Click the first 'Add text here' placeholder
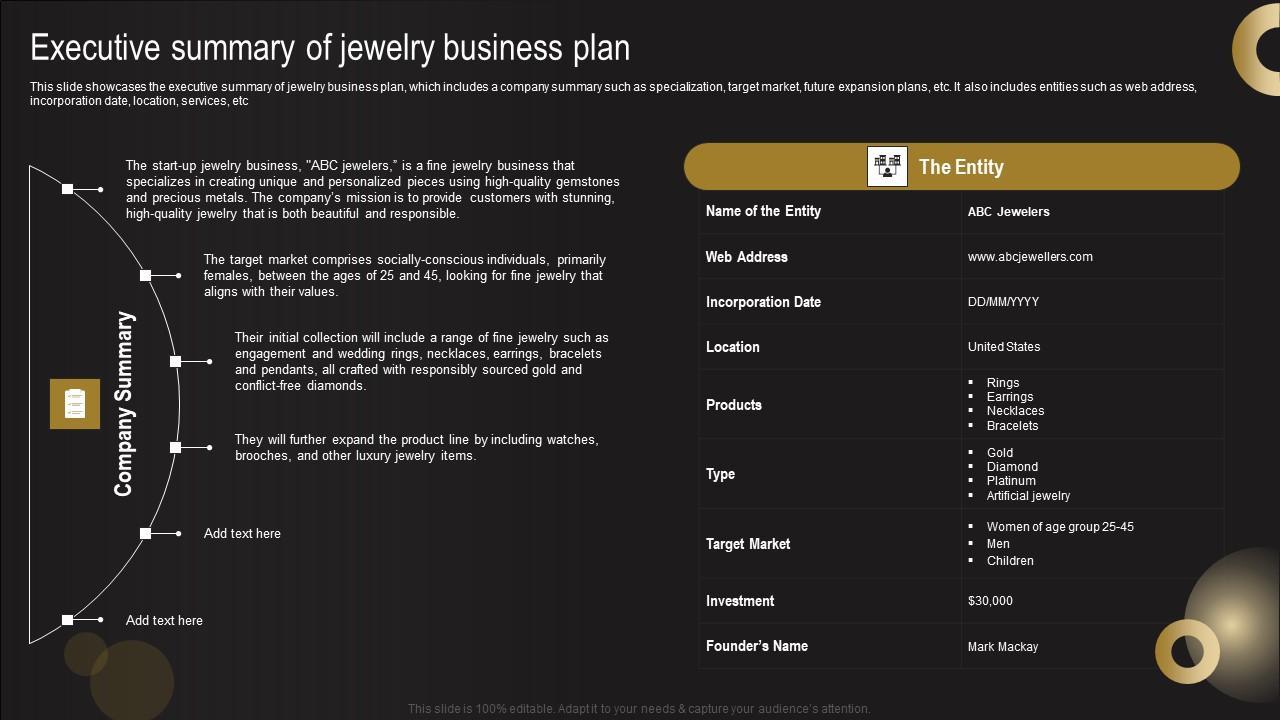 (x=242, y=534)
